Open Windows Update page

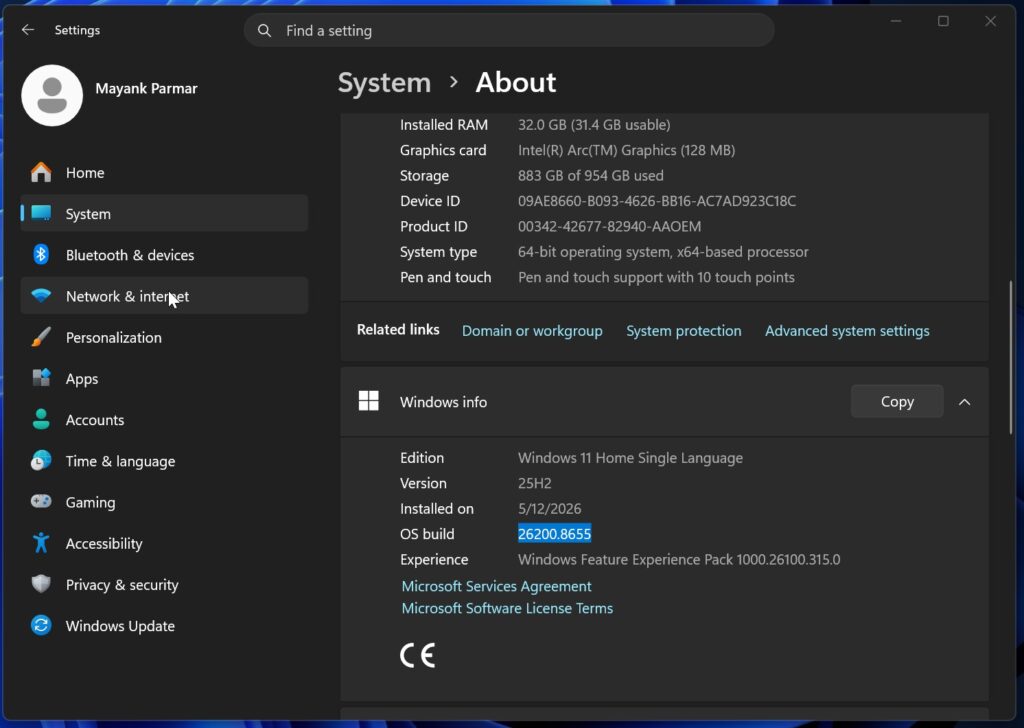point(165,625)
